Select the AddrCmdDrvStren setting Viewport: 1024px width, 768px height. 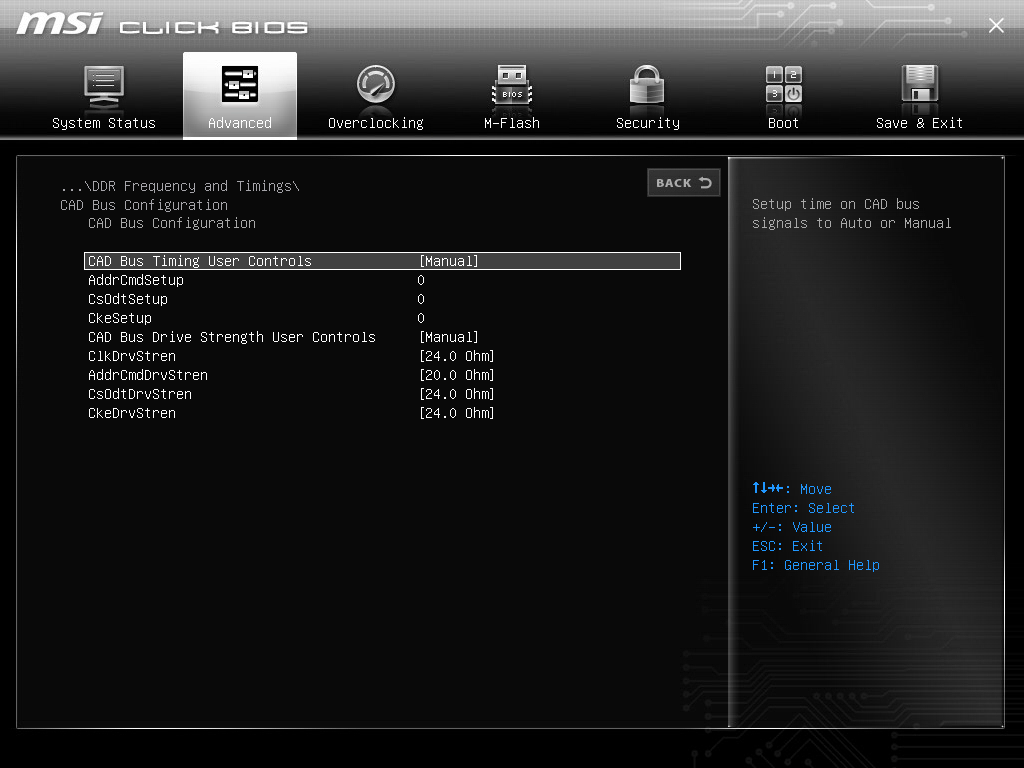coord(148,375)
